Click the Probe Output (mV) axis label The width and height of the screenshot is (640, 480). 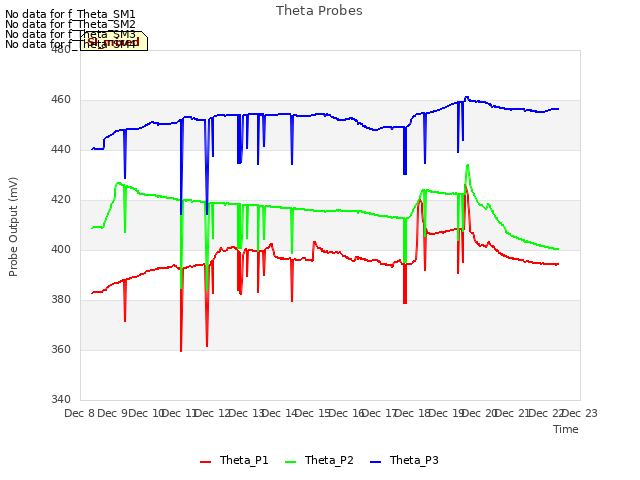[13, 227]
